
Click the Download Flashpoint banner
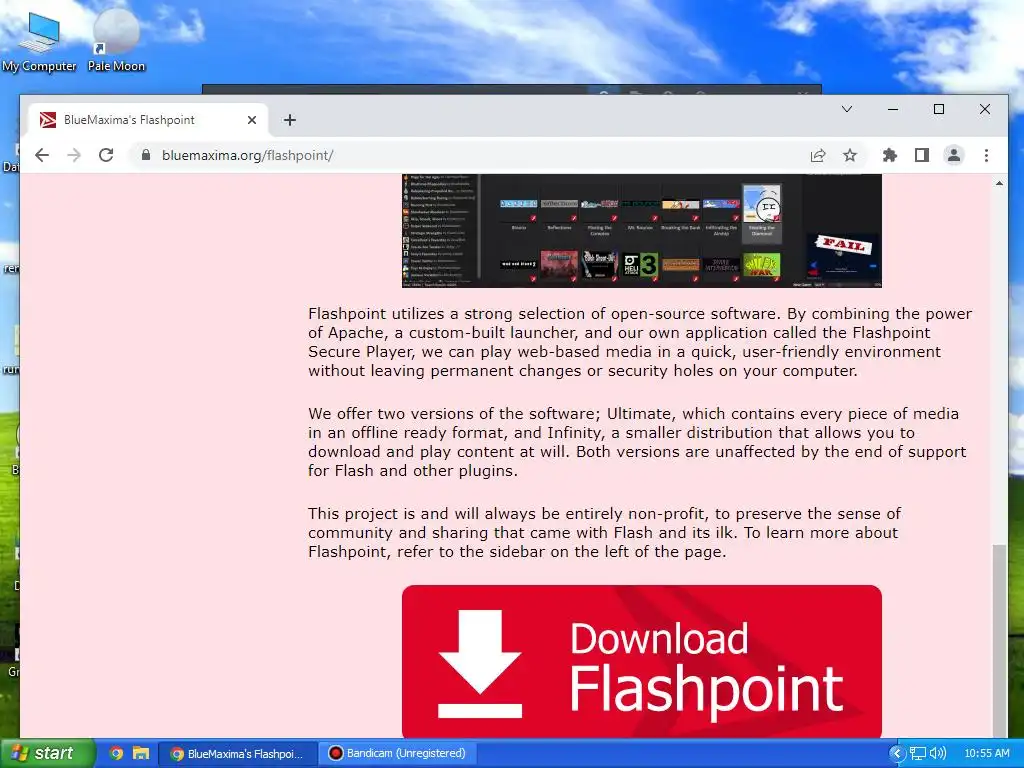[x=641, y=662]
